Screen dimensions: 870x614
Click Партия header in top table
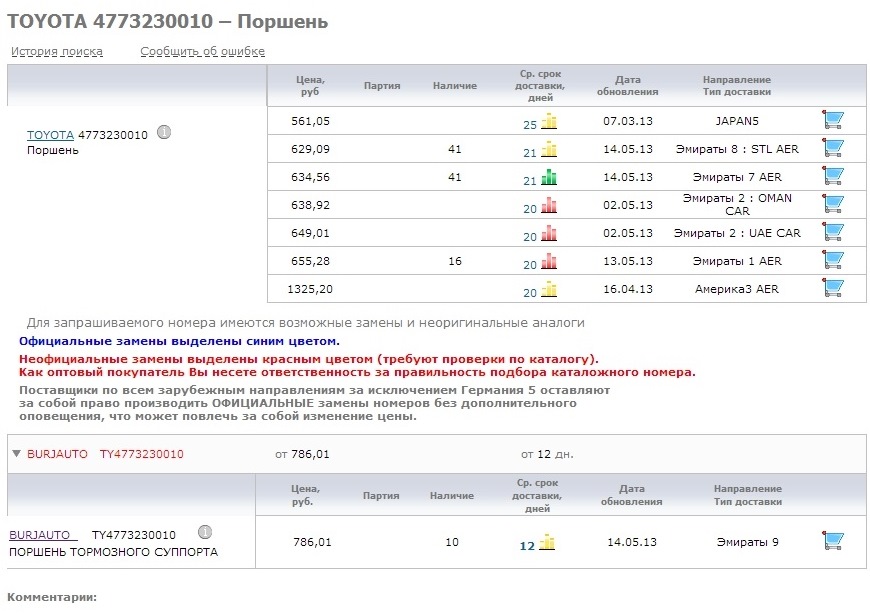click(x=382, y=85)
